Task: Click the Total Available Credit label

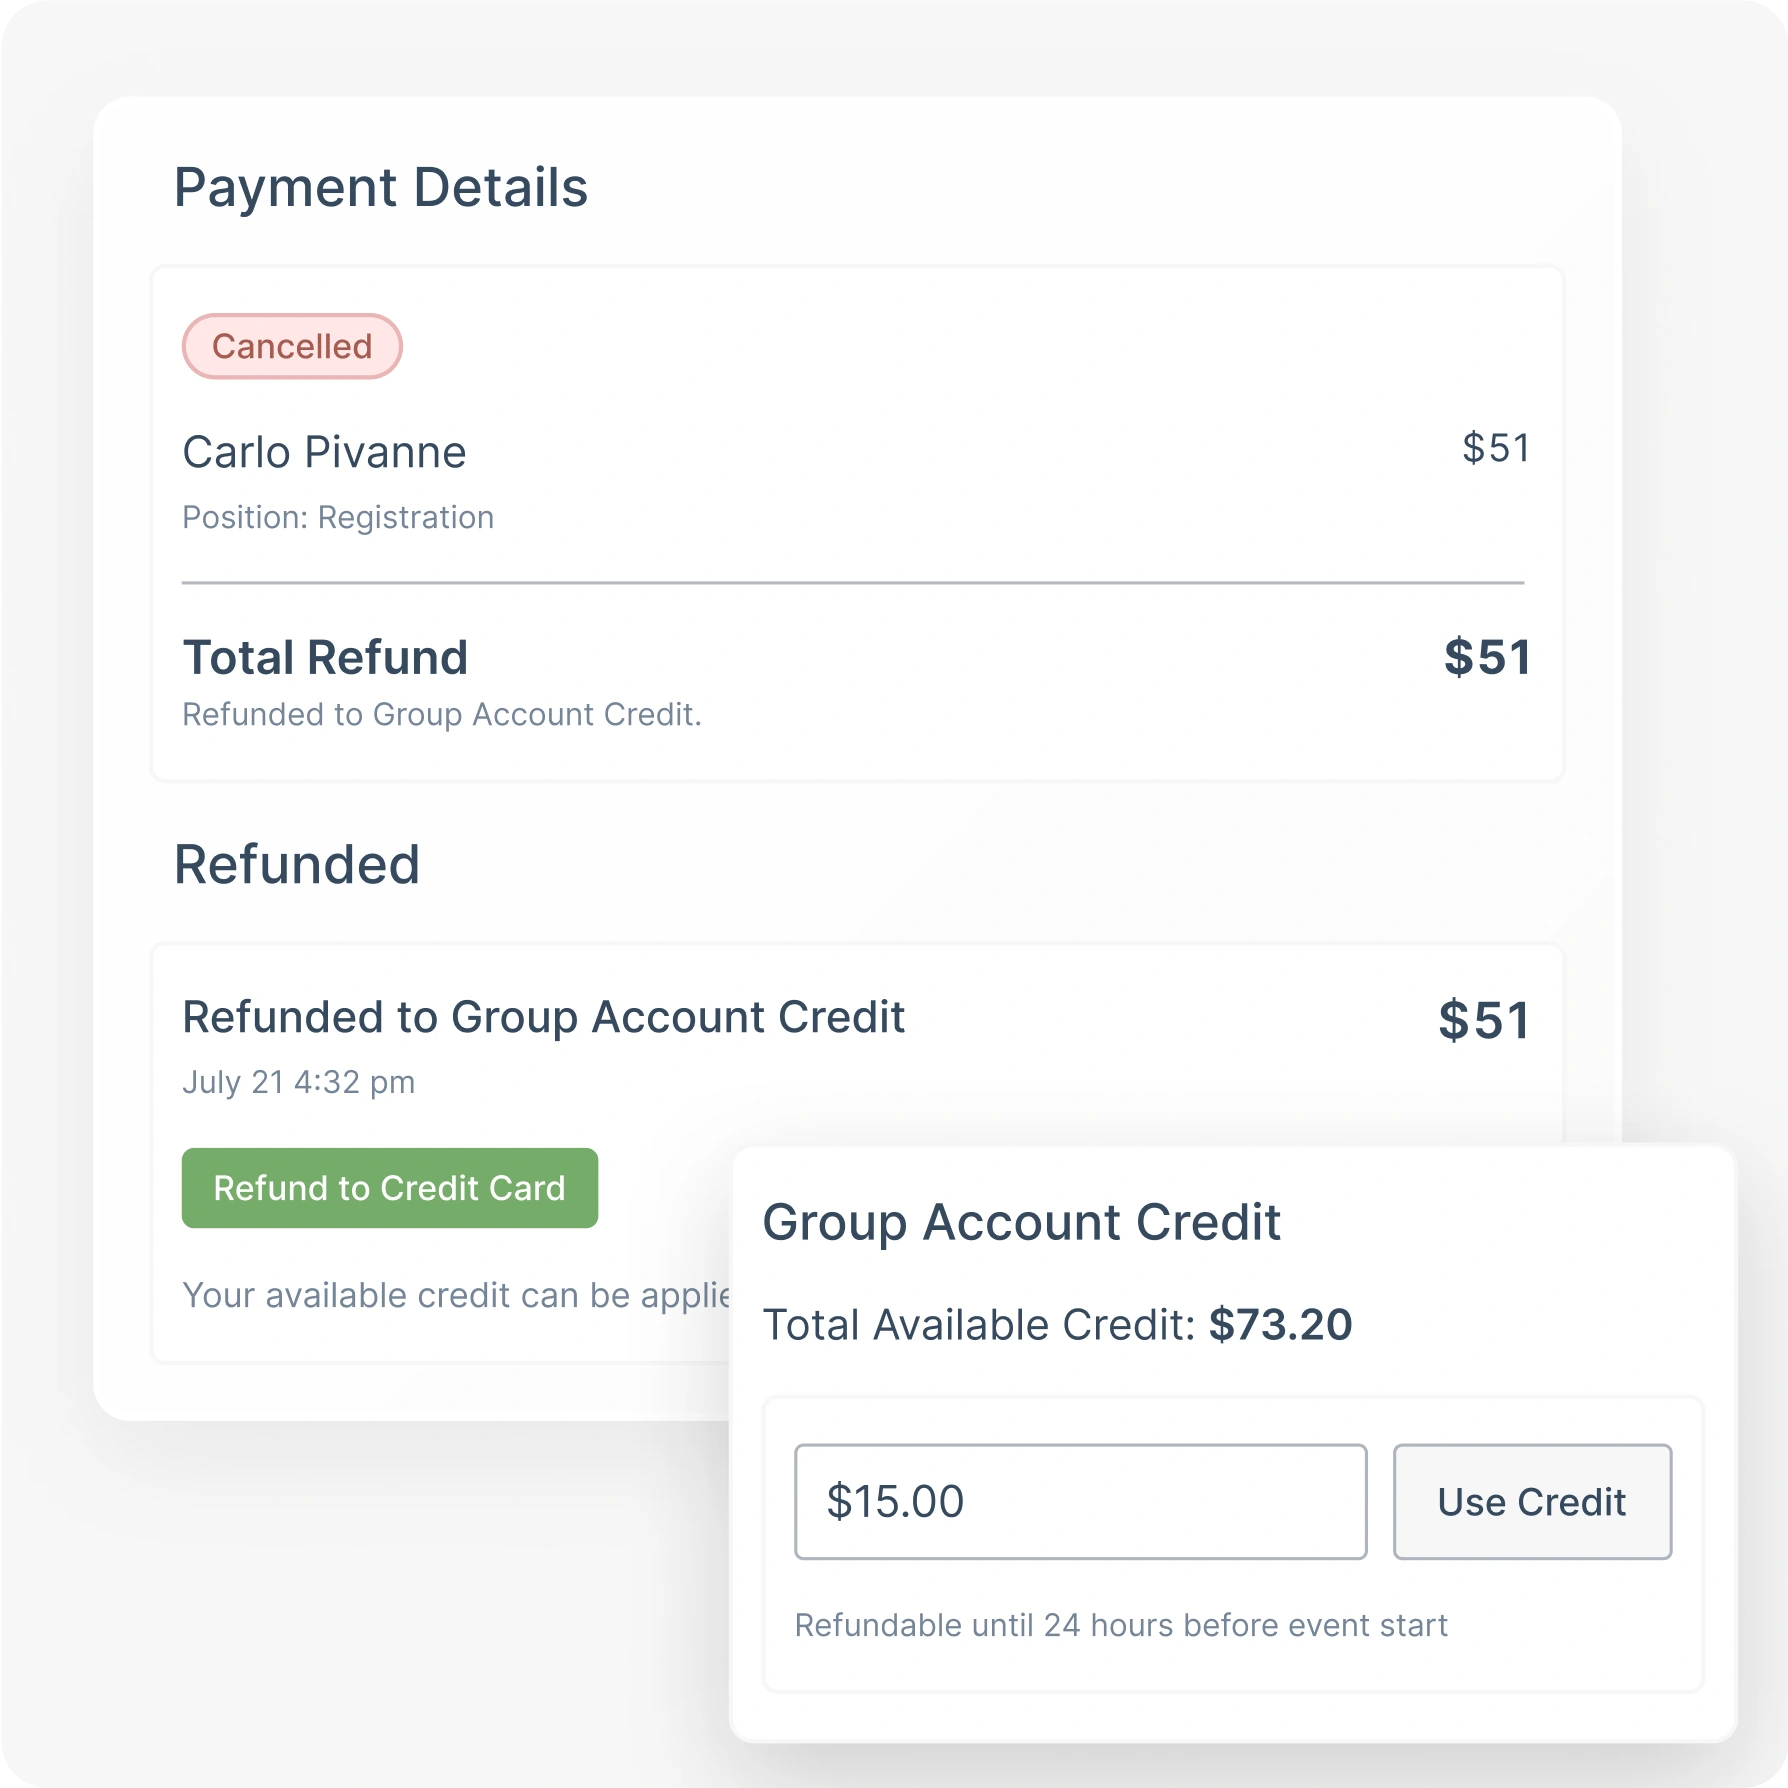Action: [x=979, y=1326]
